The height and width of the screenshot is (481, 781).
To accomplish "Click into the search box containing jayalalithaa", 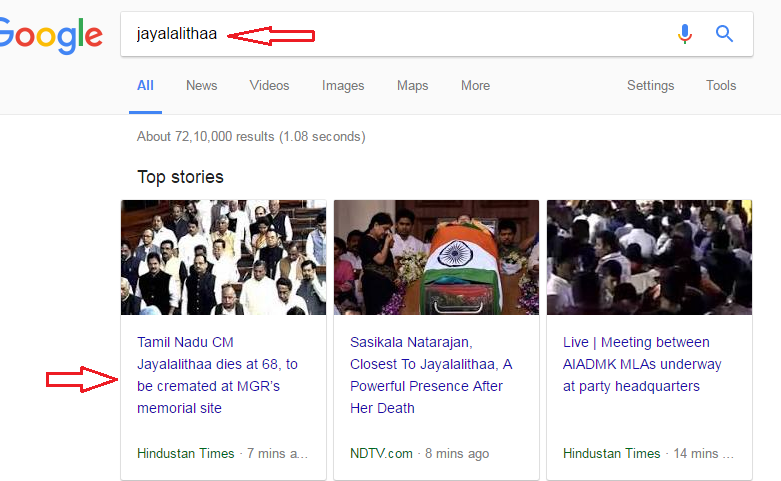I will click(437, 34).
